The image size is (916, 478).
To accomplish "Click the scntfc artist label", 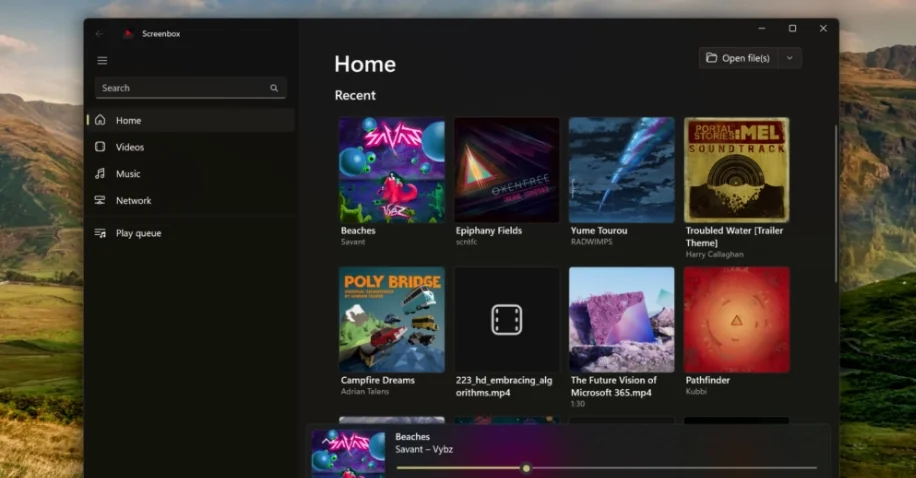I will [467, 242].
